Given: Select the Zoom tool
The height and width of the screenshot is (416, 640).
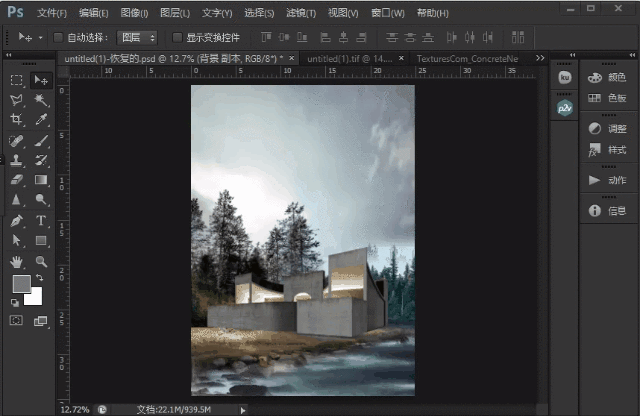Looking at the screenshot, I should [x=41, y=262].
